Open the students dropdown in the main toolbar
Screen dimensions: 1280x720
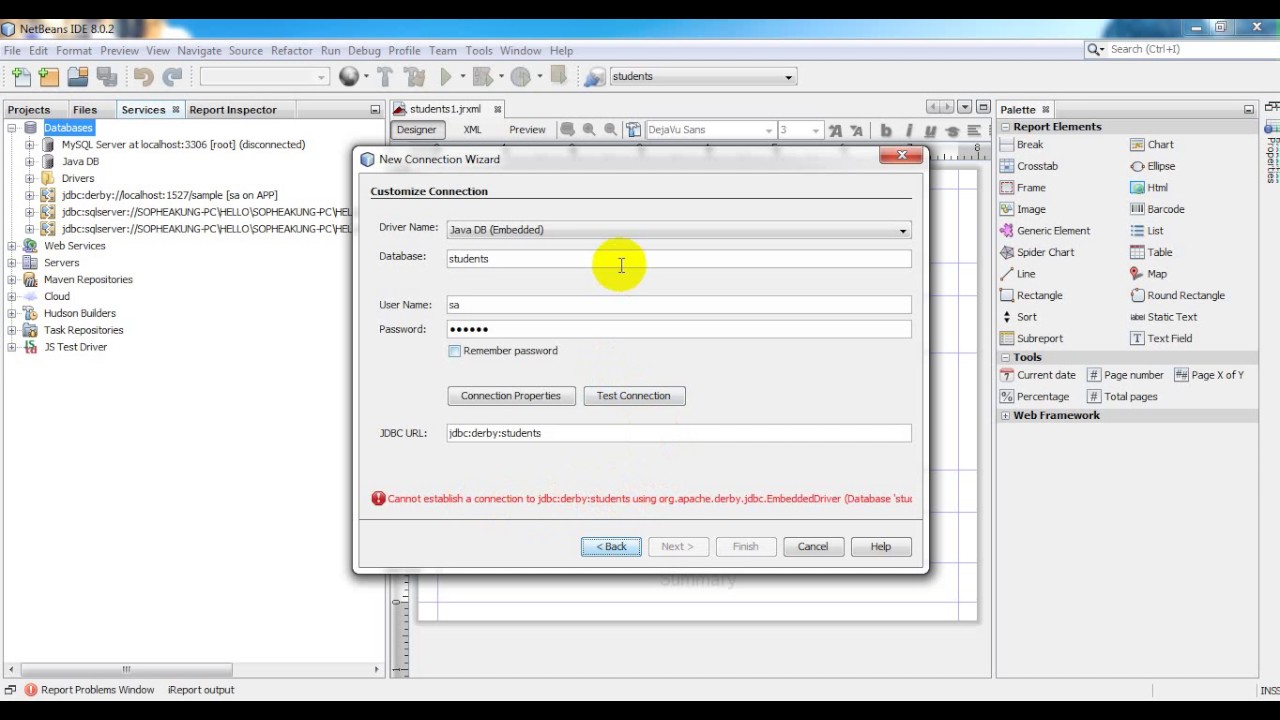[x=788, y=77]
